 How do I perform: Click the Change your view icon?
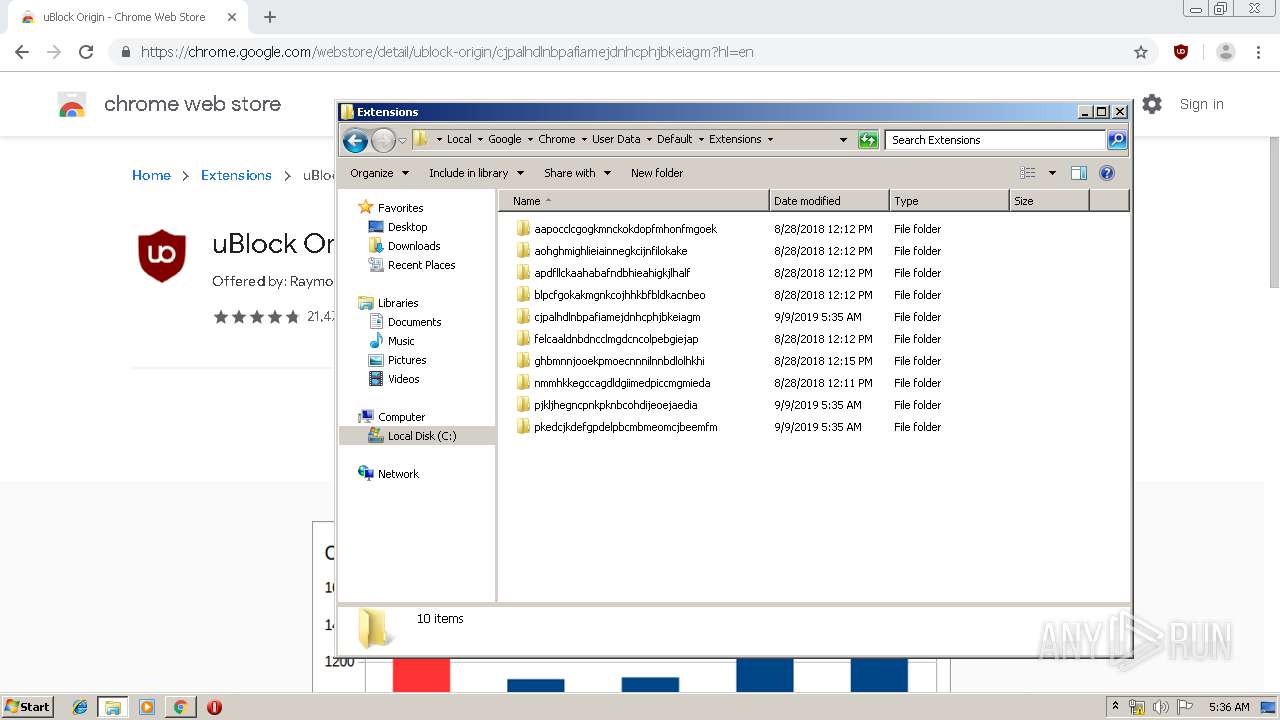click(x=1028, y=173)
